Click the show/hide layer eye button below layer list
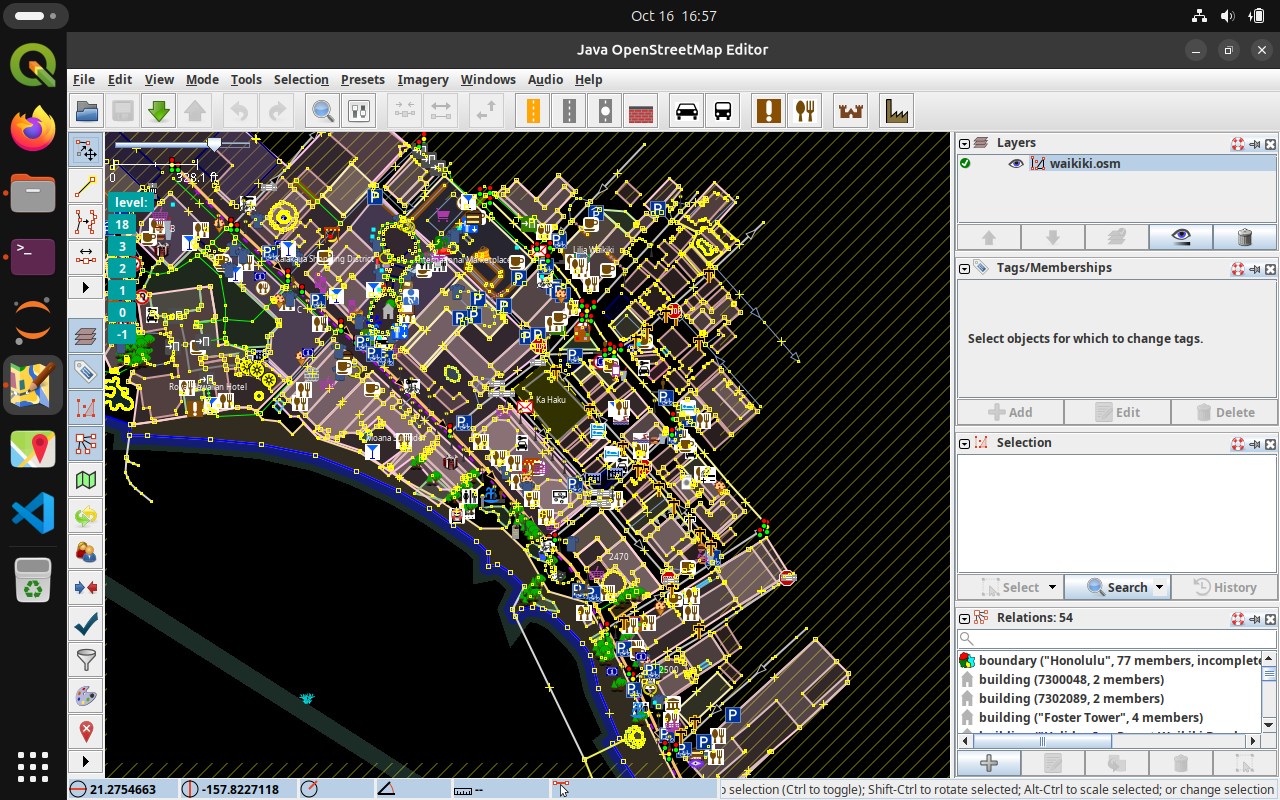This screenshot has width=1280, height=800. coord(1182,237)
